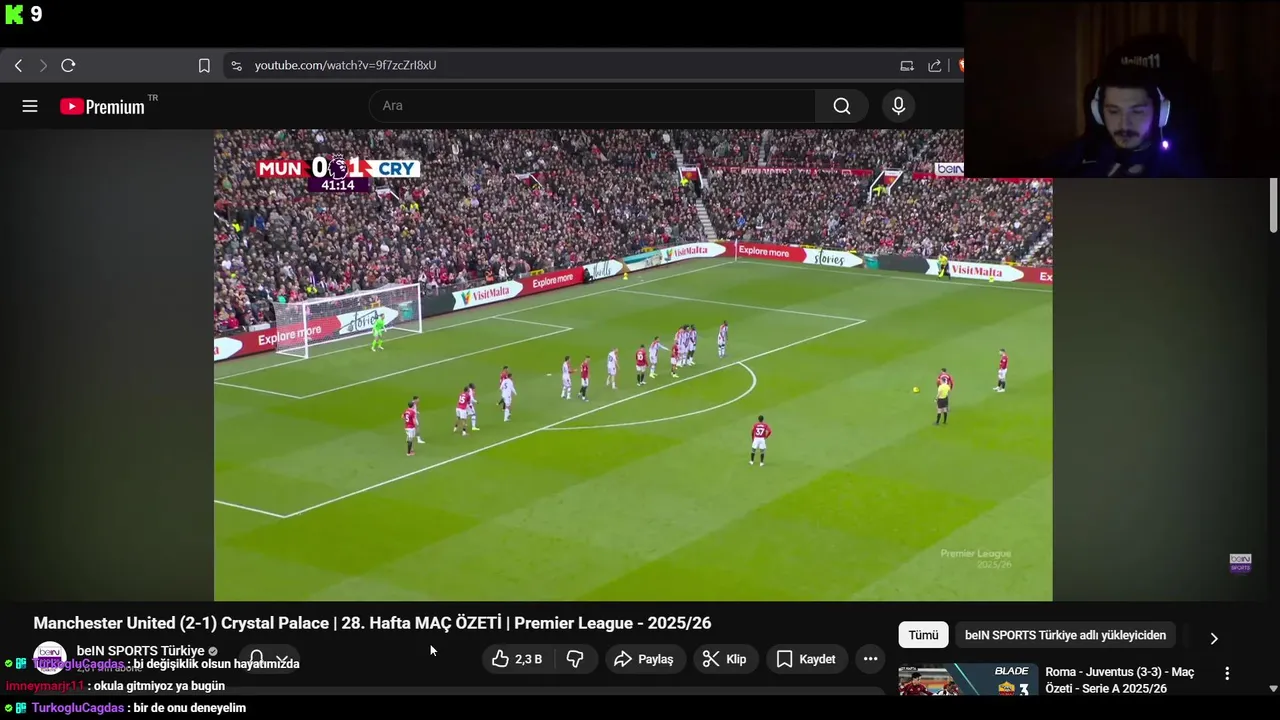Open the YouTube hamburger guide menu
The width and height of the screenshot is (1280, 720).
point(30,106)
